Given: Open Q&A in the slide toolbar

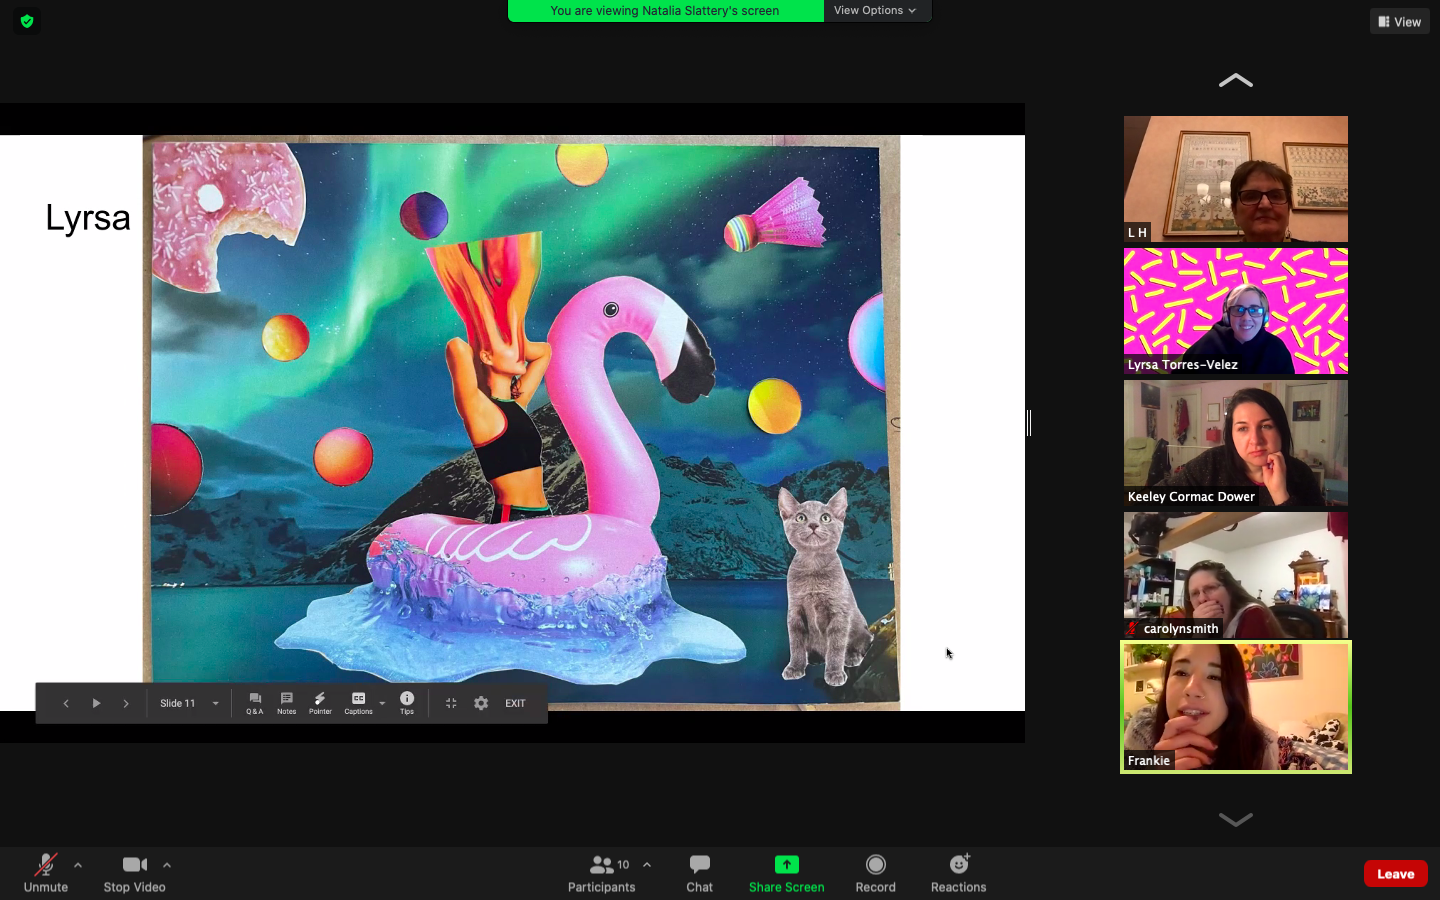Looking at the screenshot, I should point(255,703).
